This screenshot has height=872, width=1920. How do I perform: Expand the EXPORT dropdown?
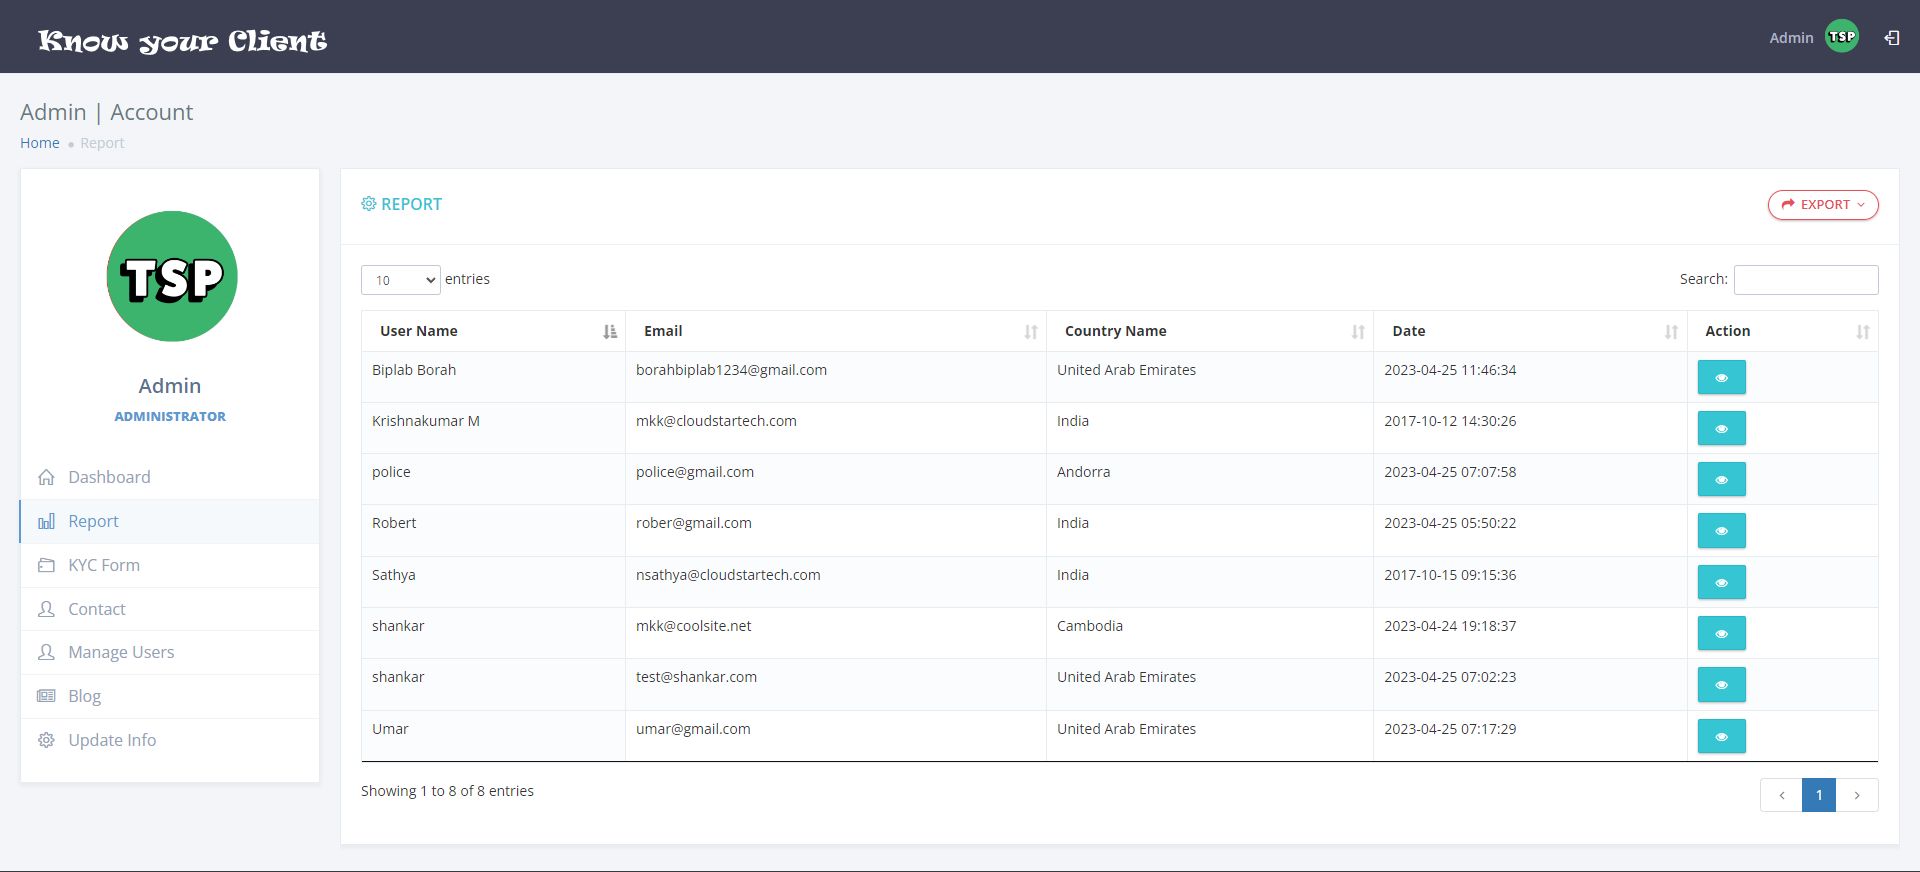1822,205
